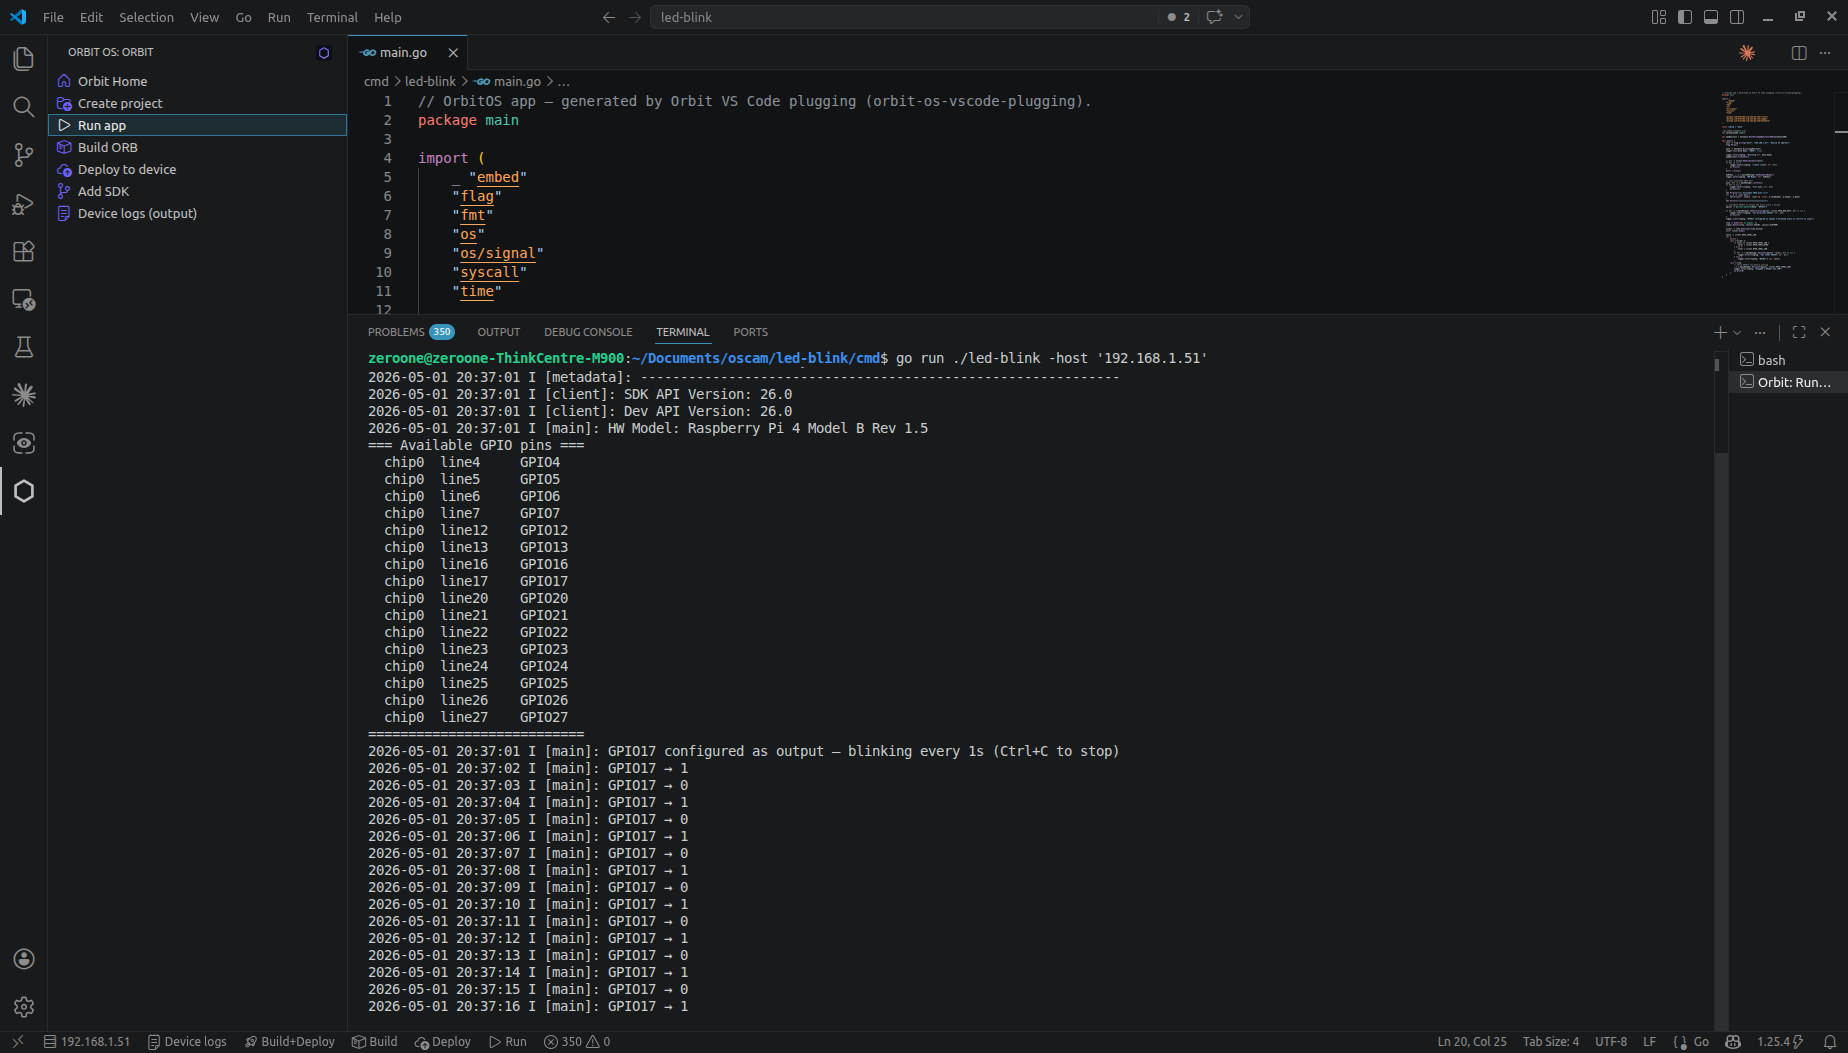The width and height of the screenshot is (1848, 1053).
Task: Switch to the PROBLEMS tab
Action: [410, 332]
